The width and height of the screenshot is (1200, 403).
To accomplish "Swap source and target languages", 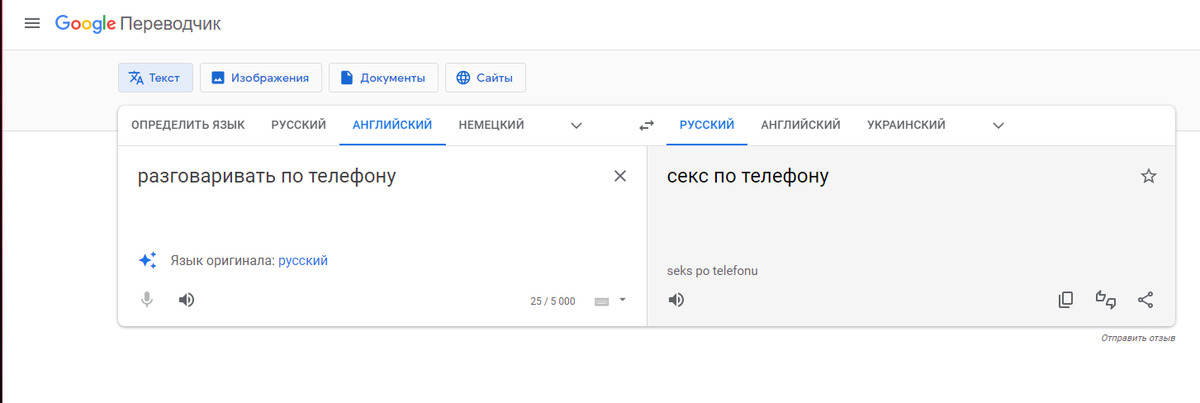I will pyautogui.click(x=647, y=126).
